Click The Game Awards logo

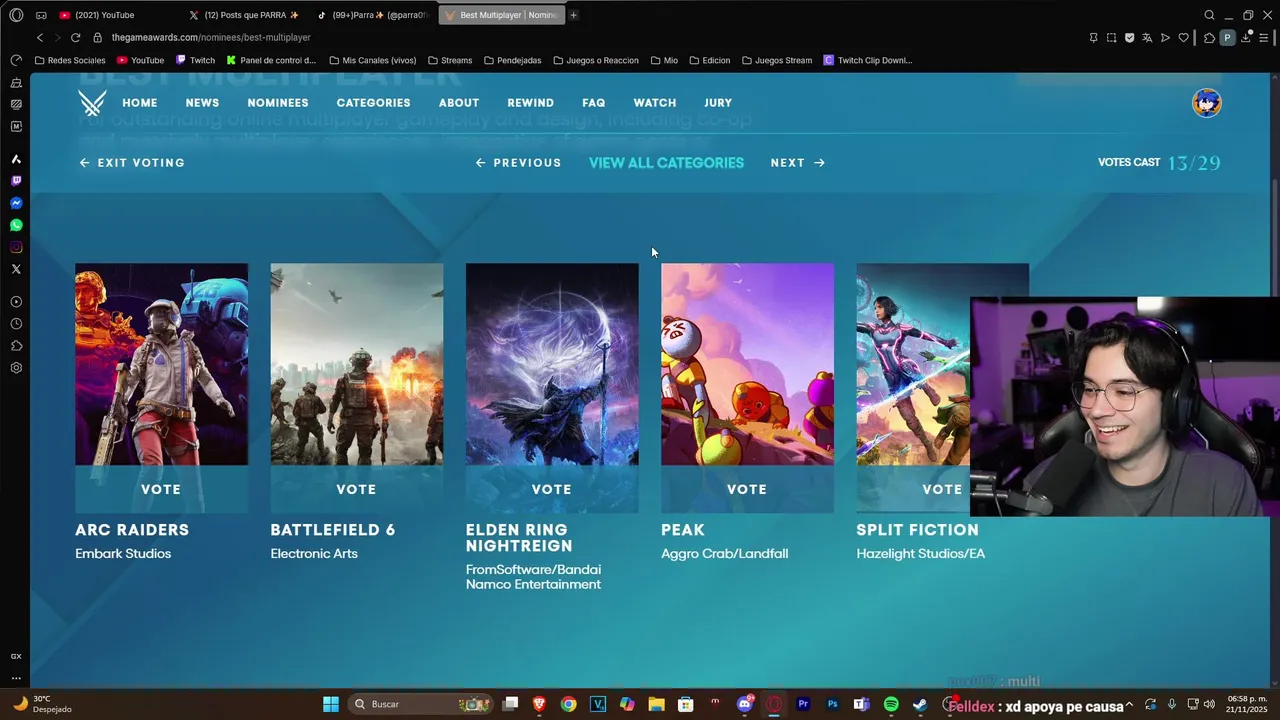[x=92, y=103]
